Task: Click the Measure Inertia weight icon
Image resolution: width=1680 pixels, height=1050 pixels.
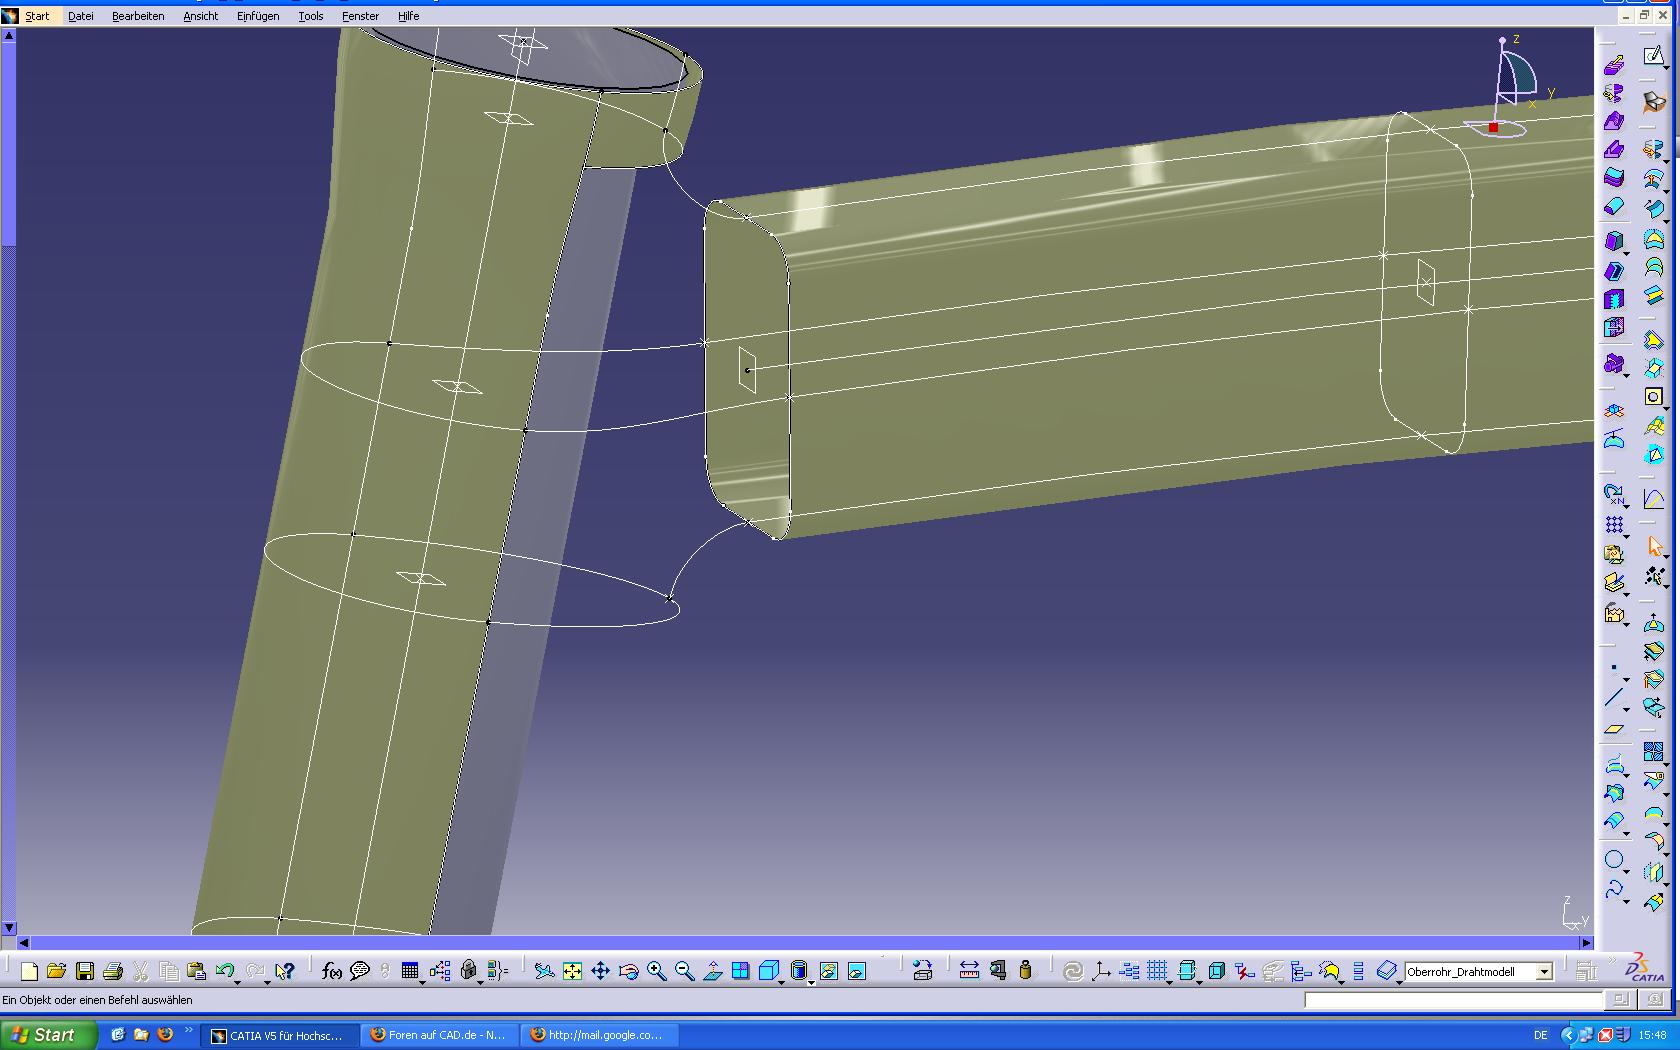Action: tap(1025, 971)
